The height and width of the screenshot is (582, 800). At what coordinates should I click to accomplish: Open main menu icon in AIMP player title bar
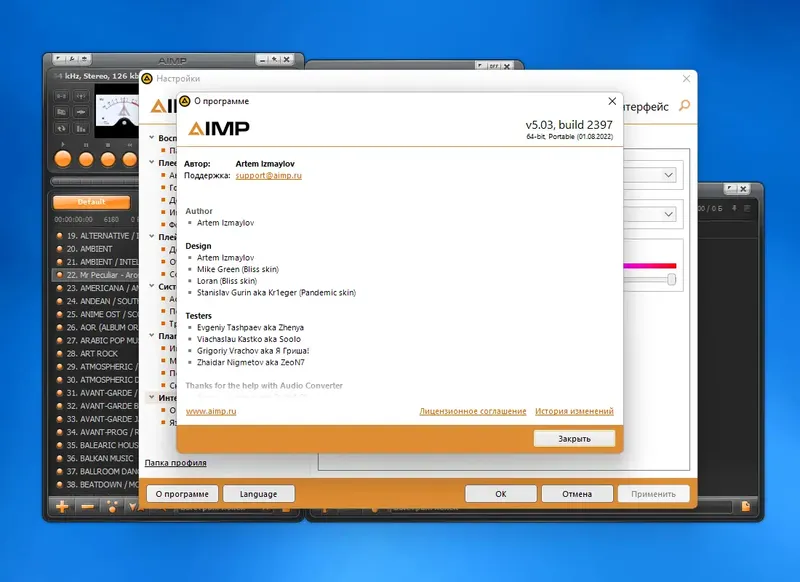tap(60, 59)
